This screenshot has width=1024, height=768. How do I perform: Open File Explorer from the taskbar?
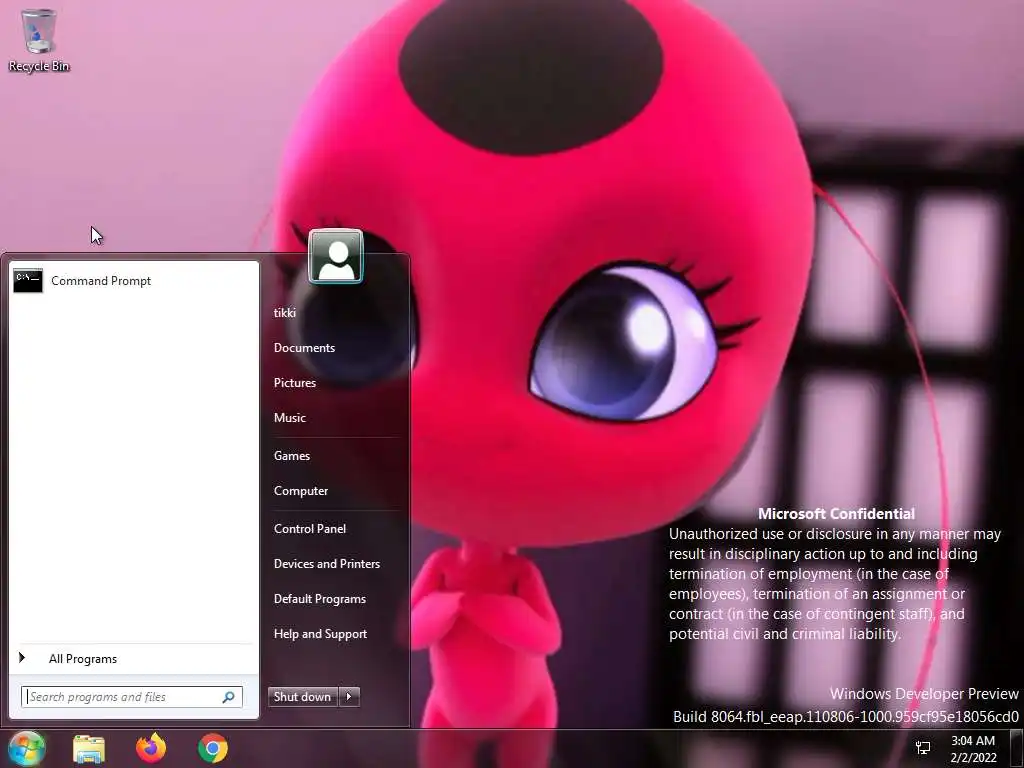89,748
